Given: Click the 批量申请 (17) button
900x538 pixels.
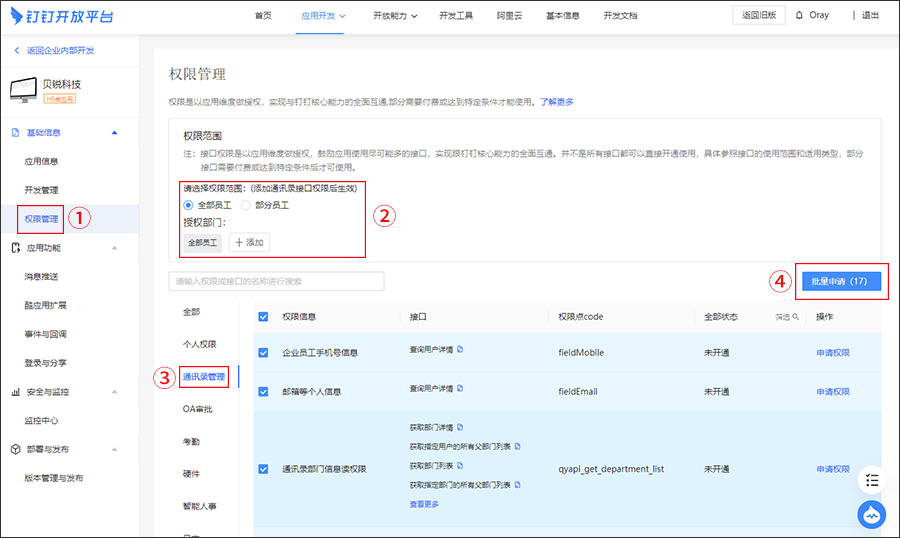Looking at the screenshot, I should point(844,282).
